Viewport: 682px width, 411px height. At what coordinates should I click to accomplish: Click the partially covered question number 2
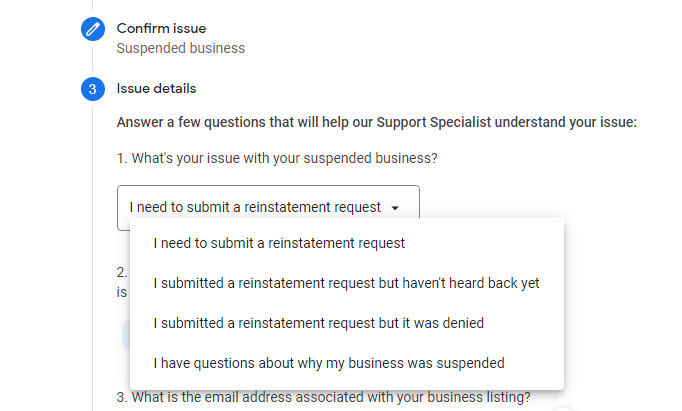[x=122, y=273]
